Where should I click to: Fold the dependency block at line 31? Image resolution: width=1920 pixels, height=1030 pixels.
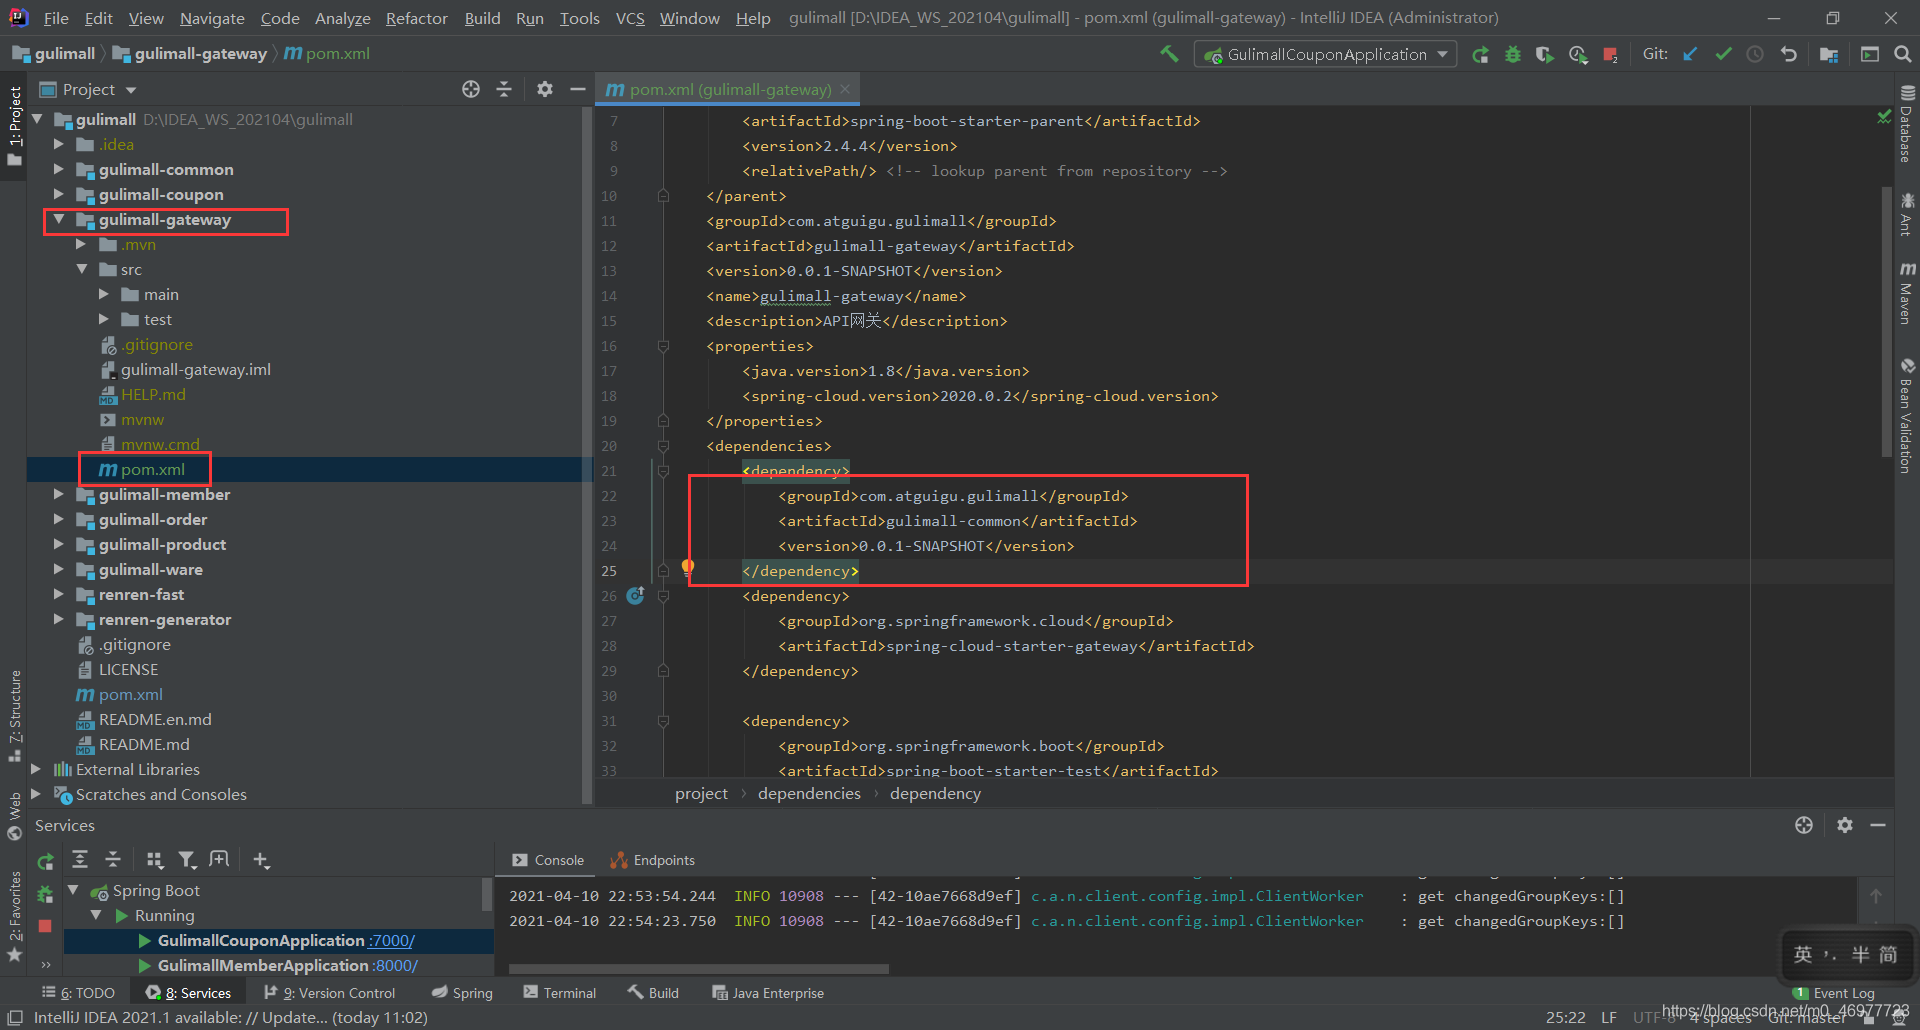tap(663, 721)
